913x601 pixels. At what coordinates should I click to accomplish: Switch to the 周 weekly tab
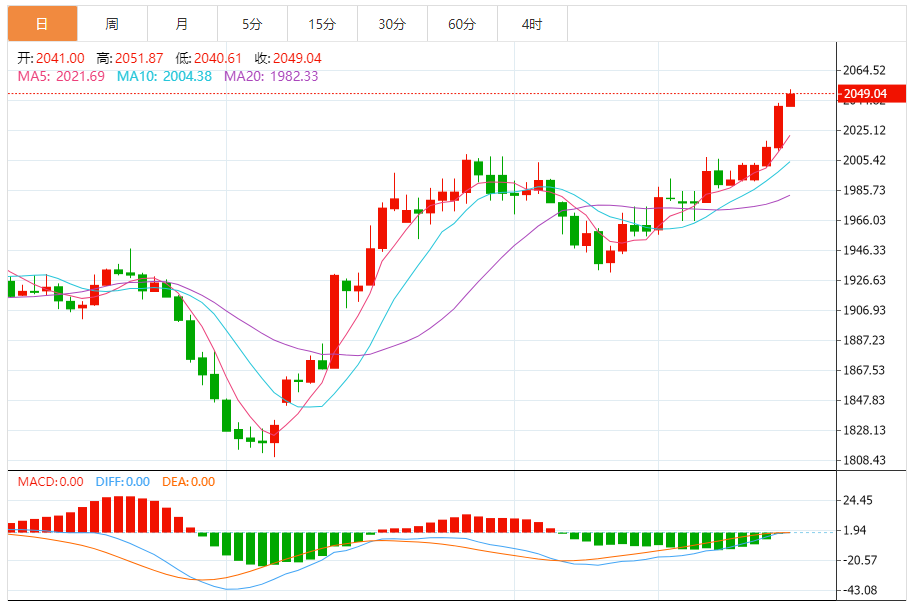[x=112, y=24]
